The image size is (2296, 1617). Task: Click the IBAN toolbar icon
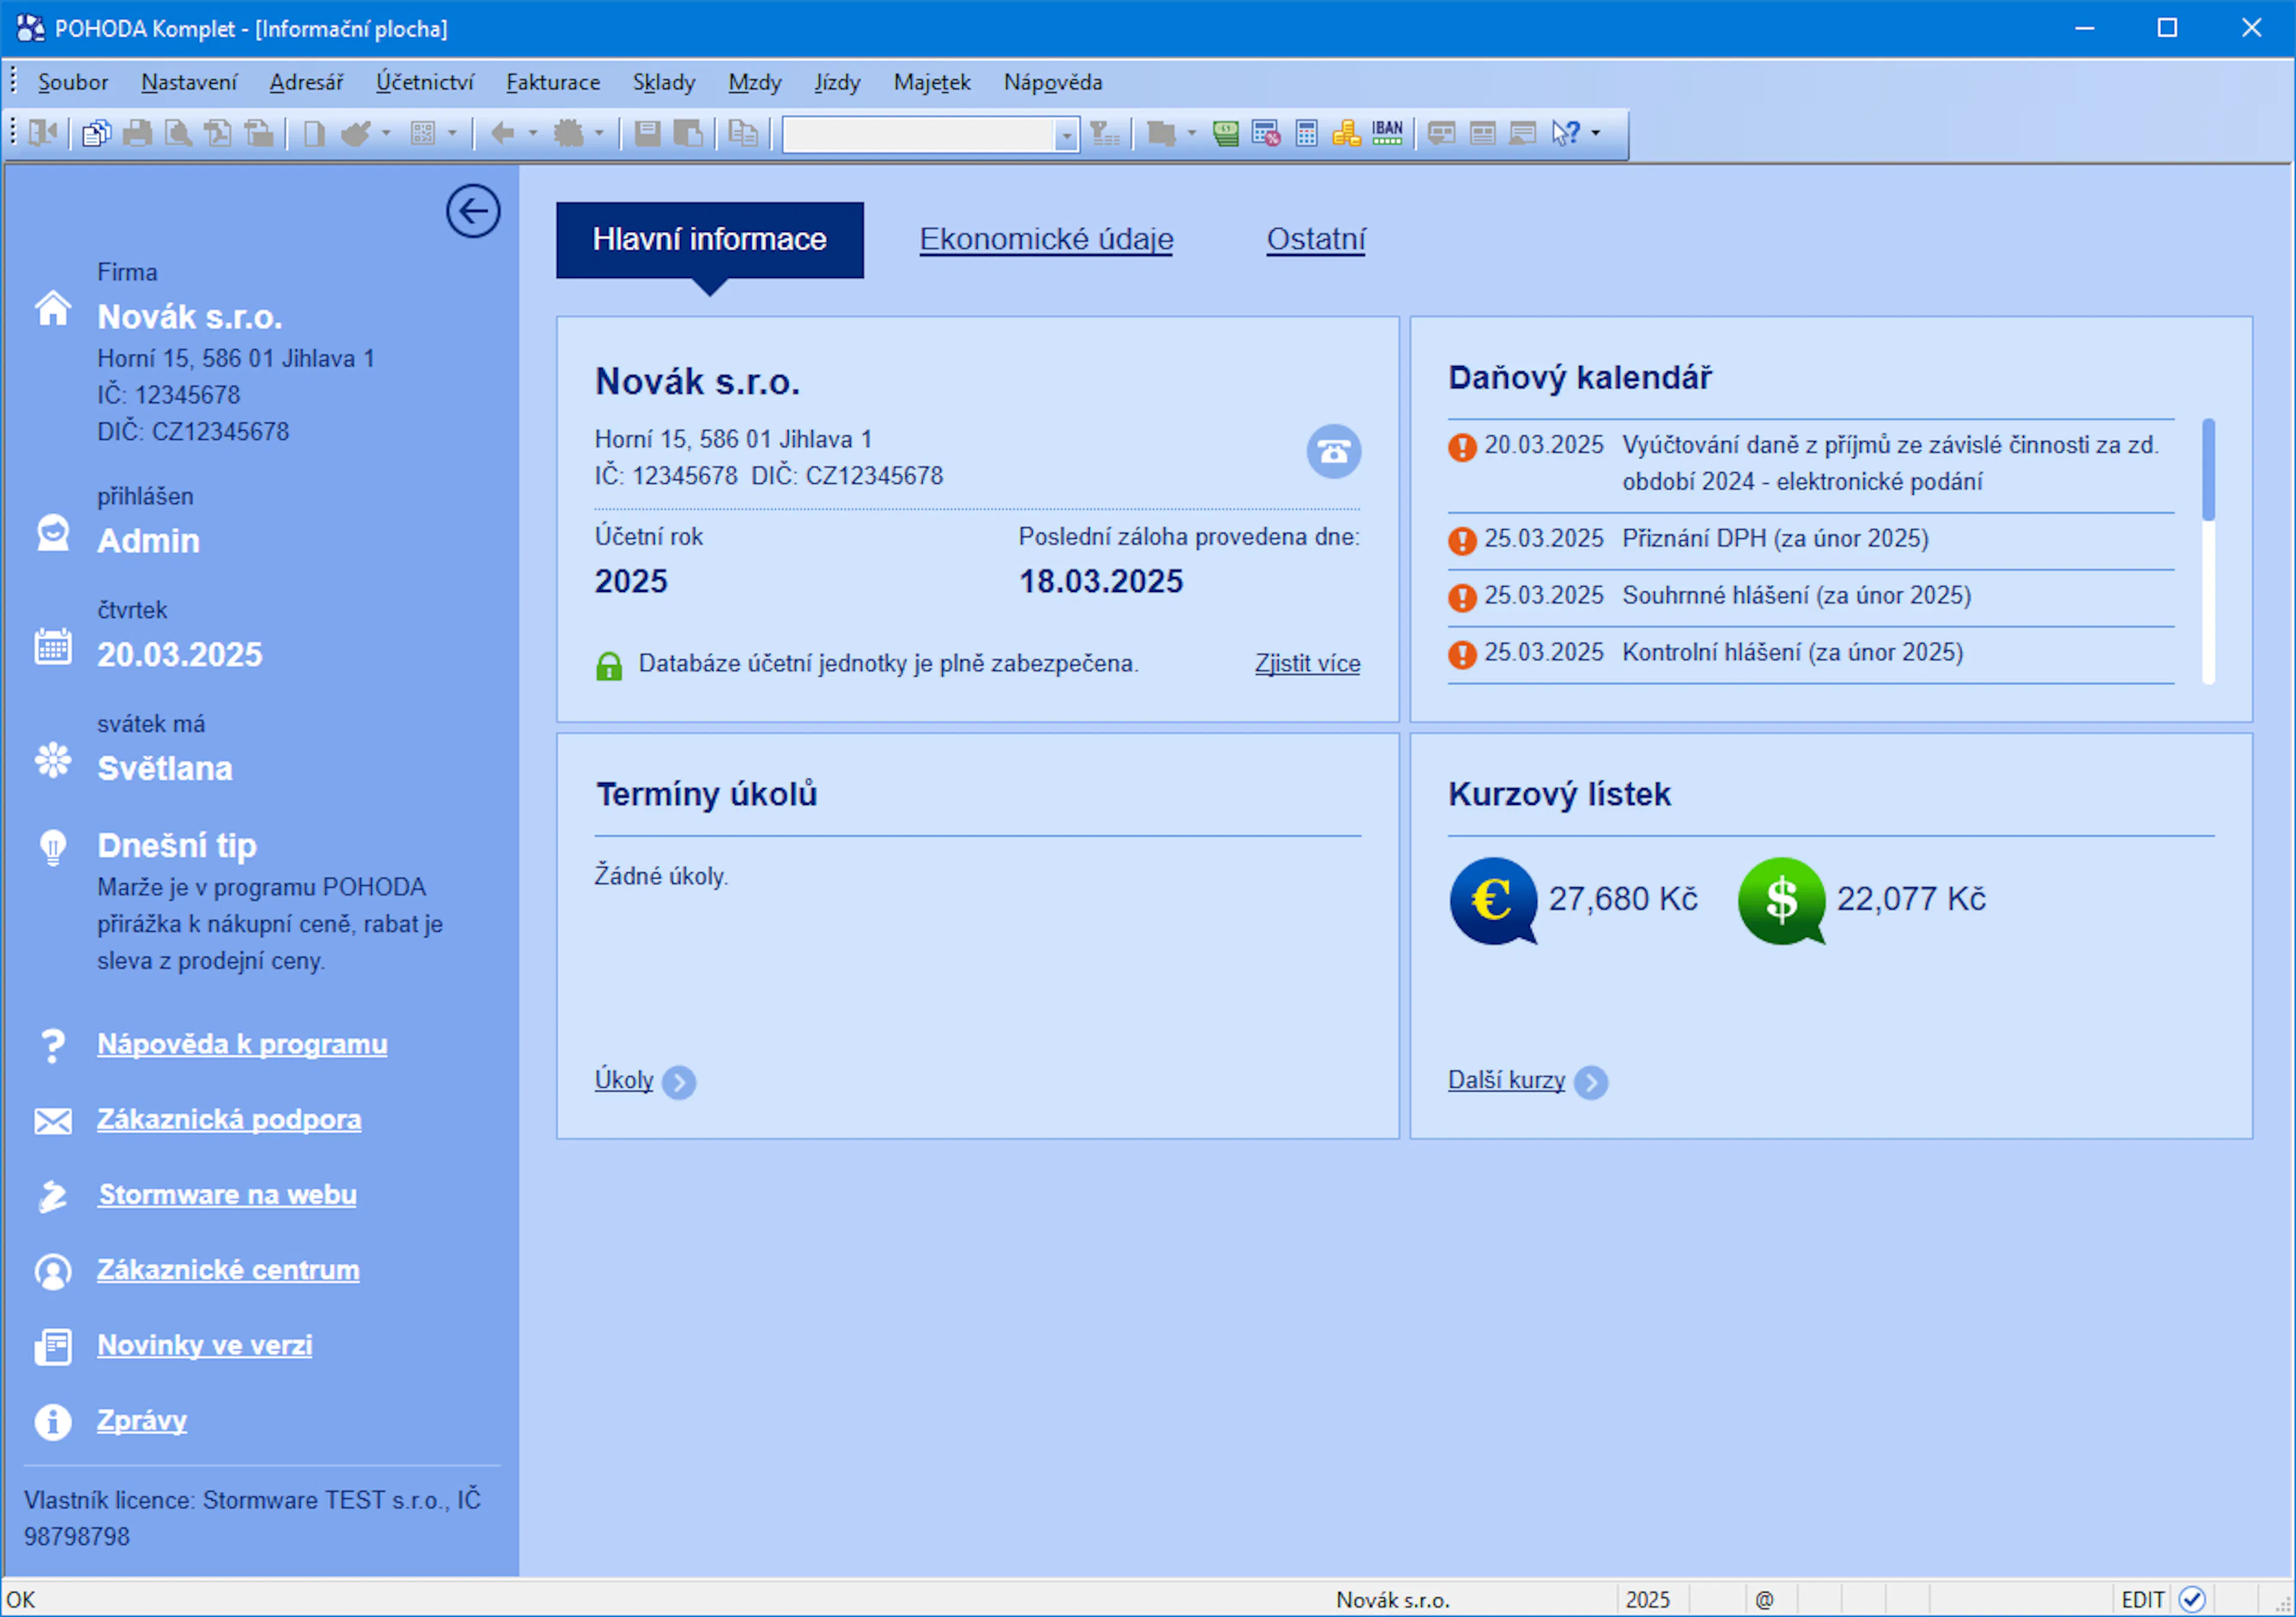click(x=1387, y=133)
